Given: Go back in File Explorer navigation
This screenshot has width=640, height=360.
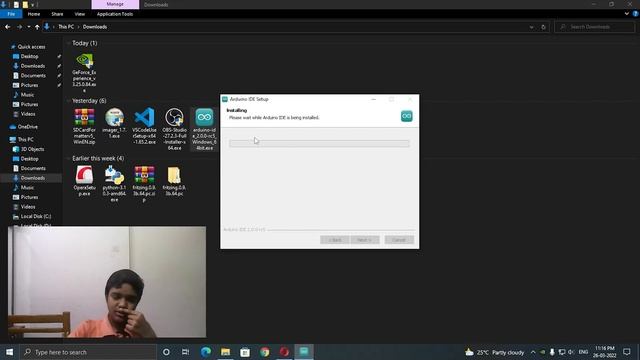Looking at the screenshot, I should [8, 27].
